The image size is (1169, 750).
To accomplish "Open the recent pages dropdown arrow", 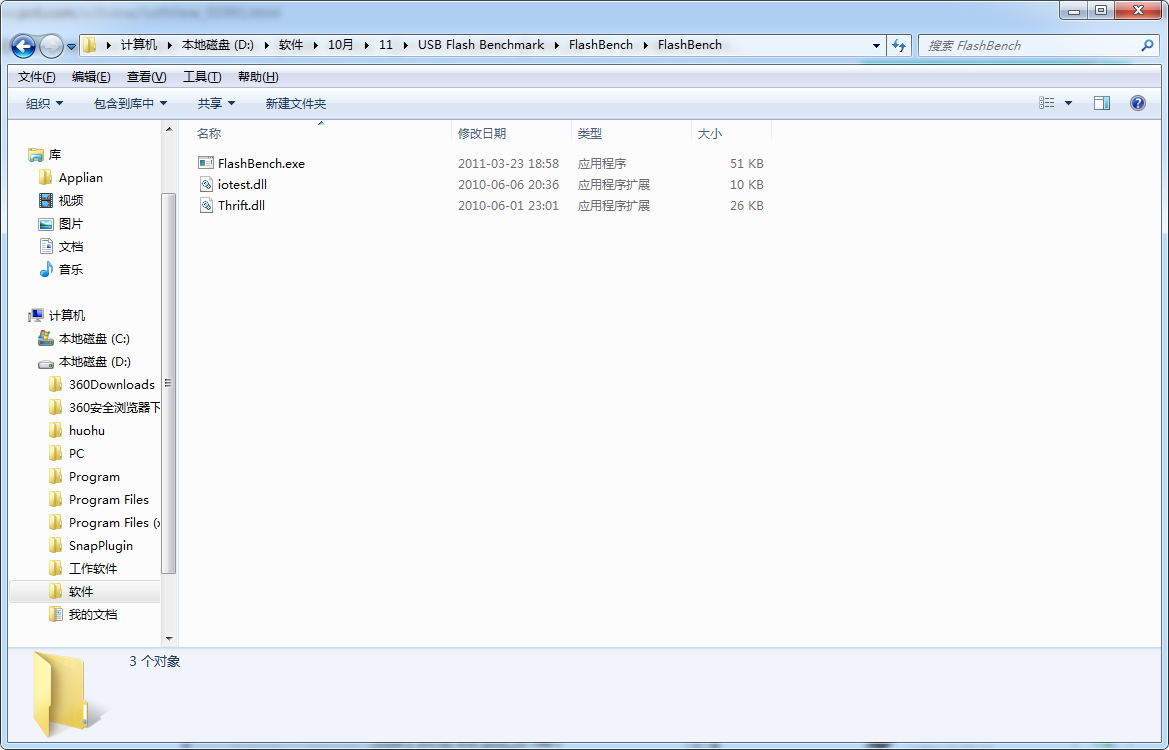I will point(72,46).
